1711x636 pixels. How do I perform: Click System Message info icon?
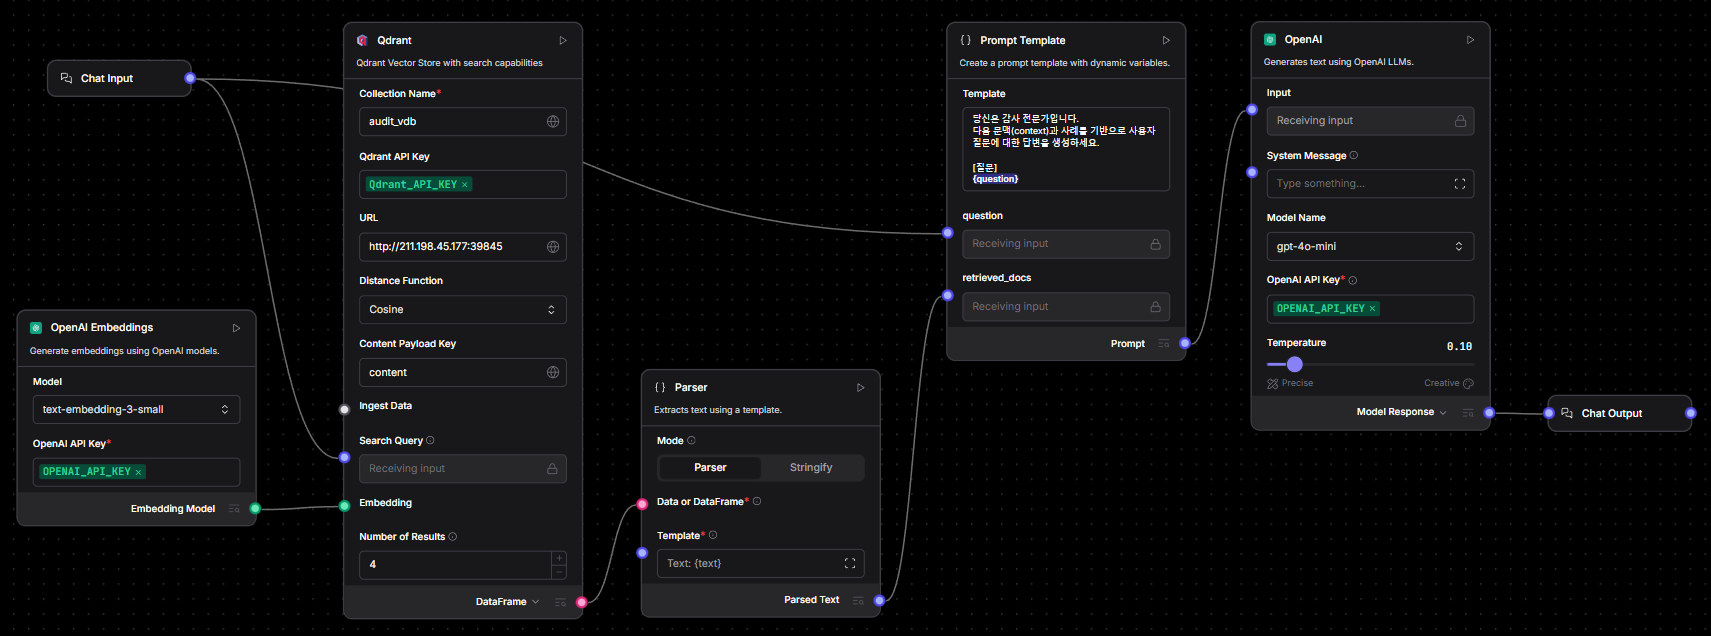click(x=1354, y=155)
